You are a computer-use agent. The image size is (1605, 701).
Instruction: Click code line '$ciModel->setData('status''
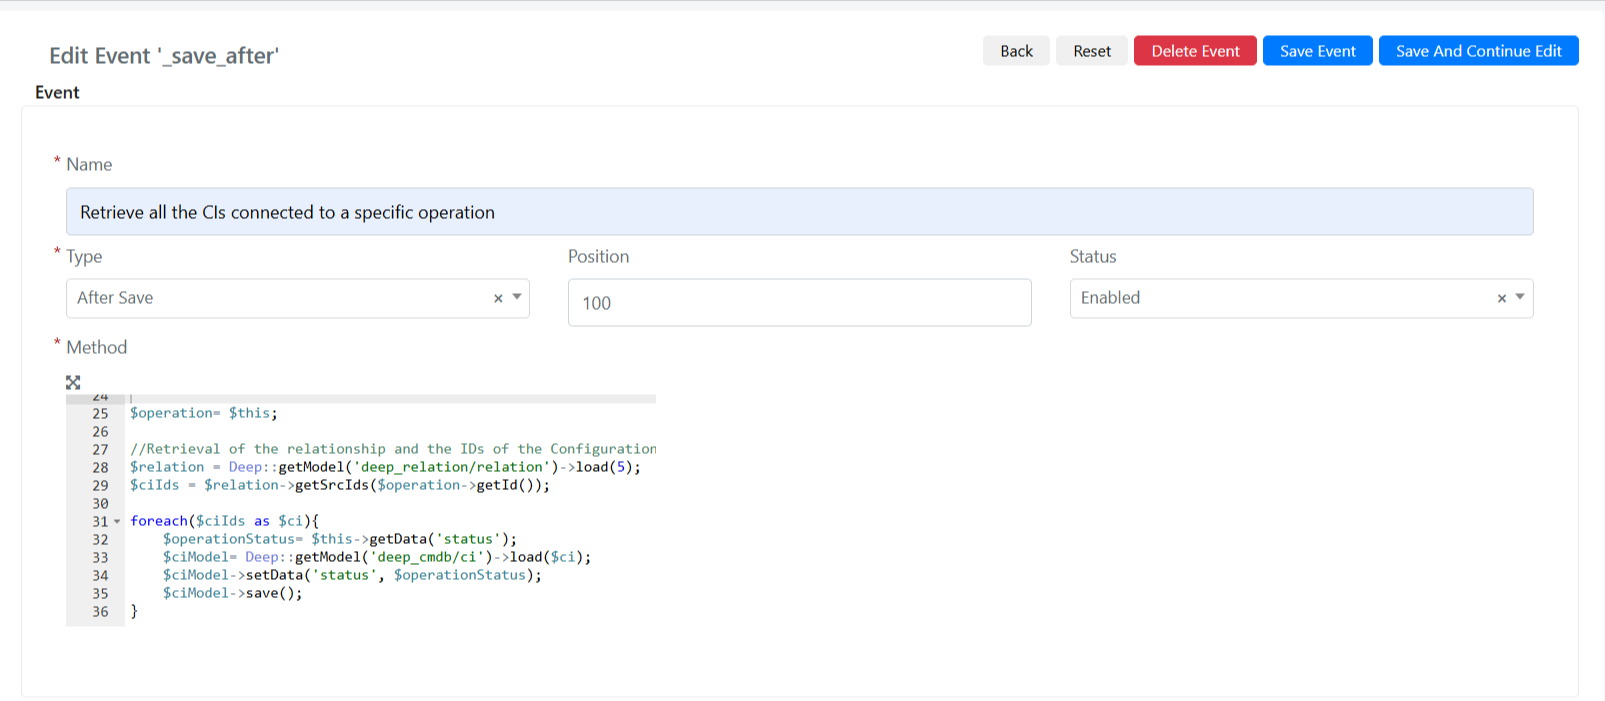pos(352,575)
